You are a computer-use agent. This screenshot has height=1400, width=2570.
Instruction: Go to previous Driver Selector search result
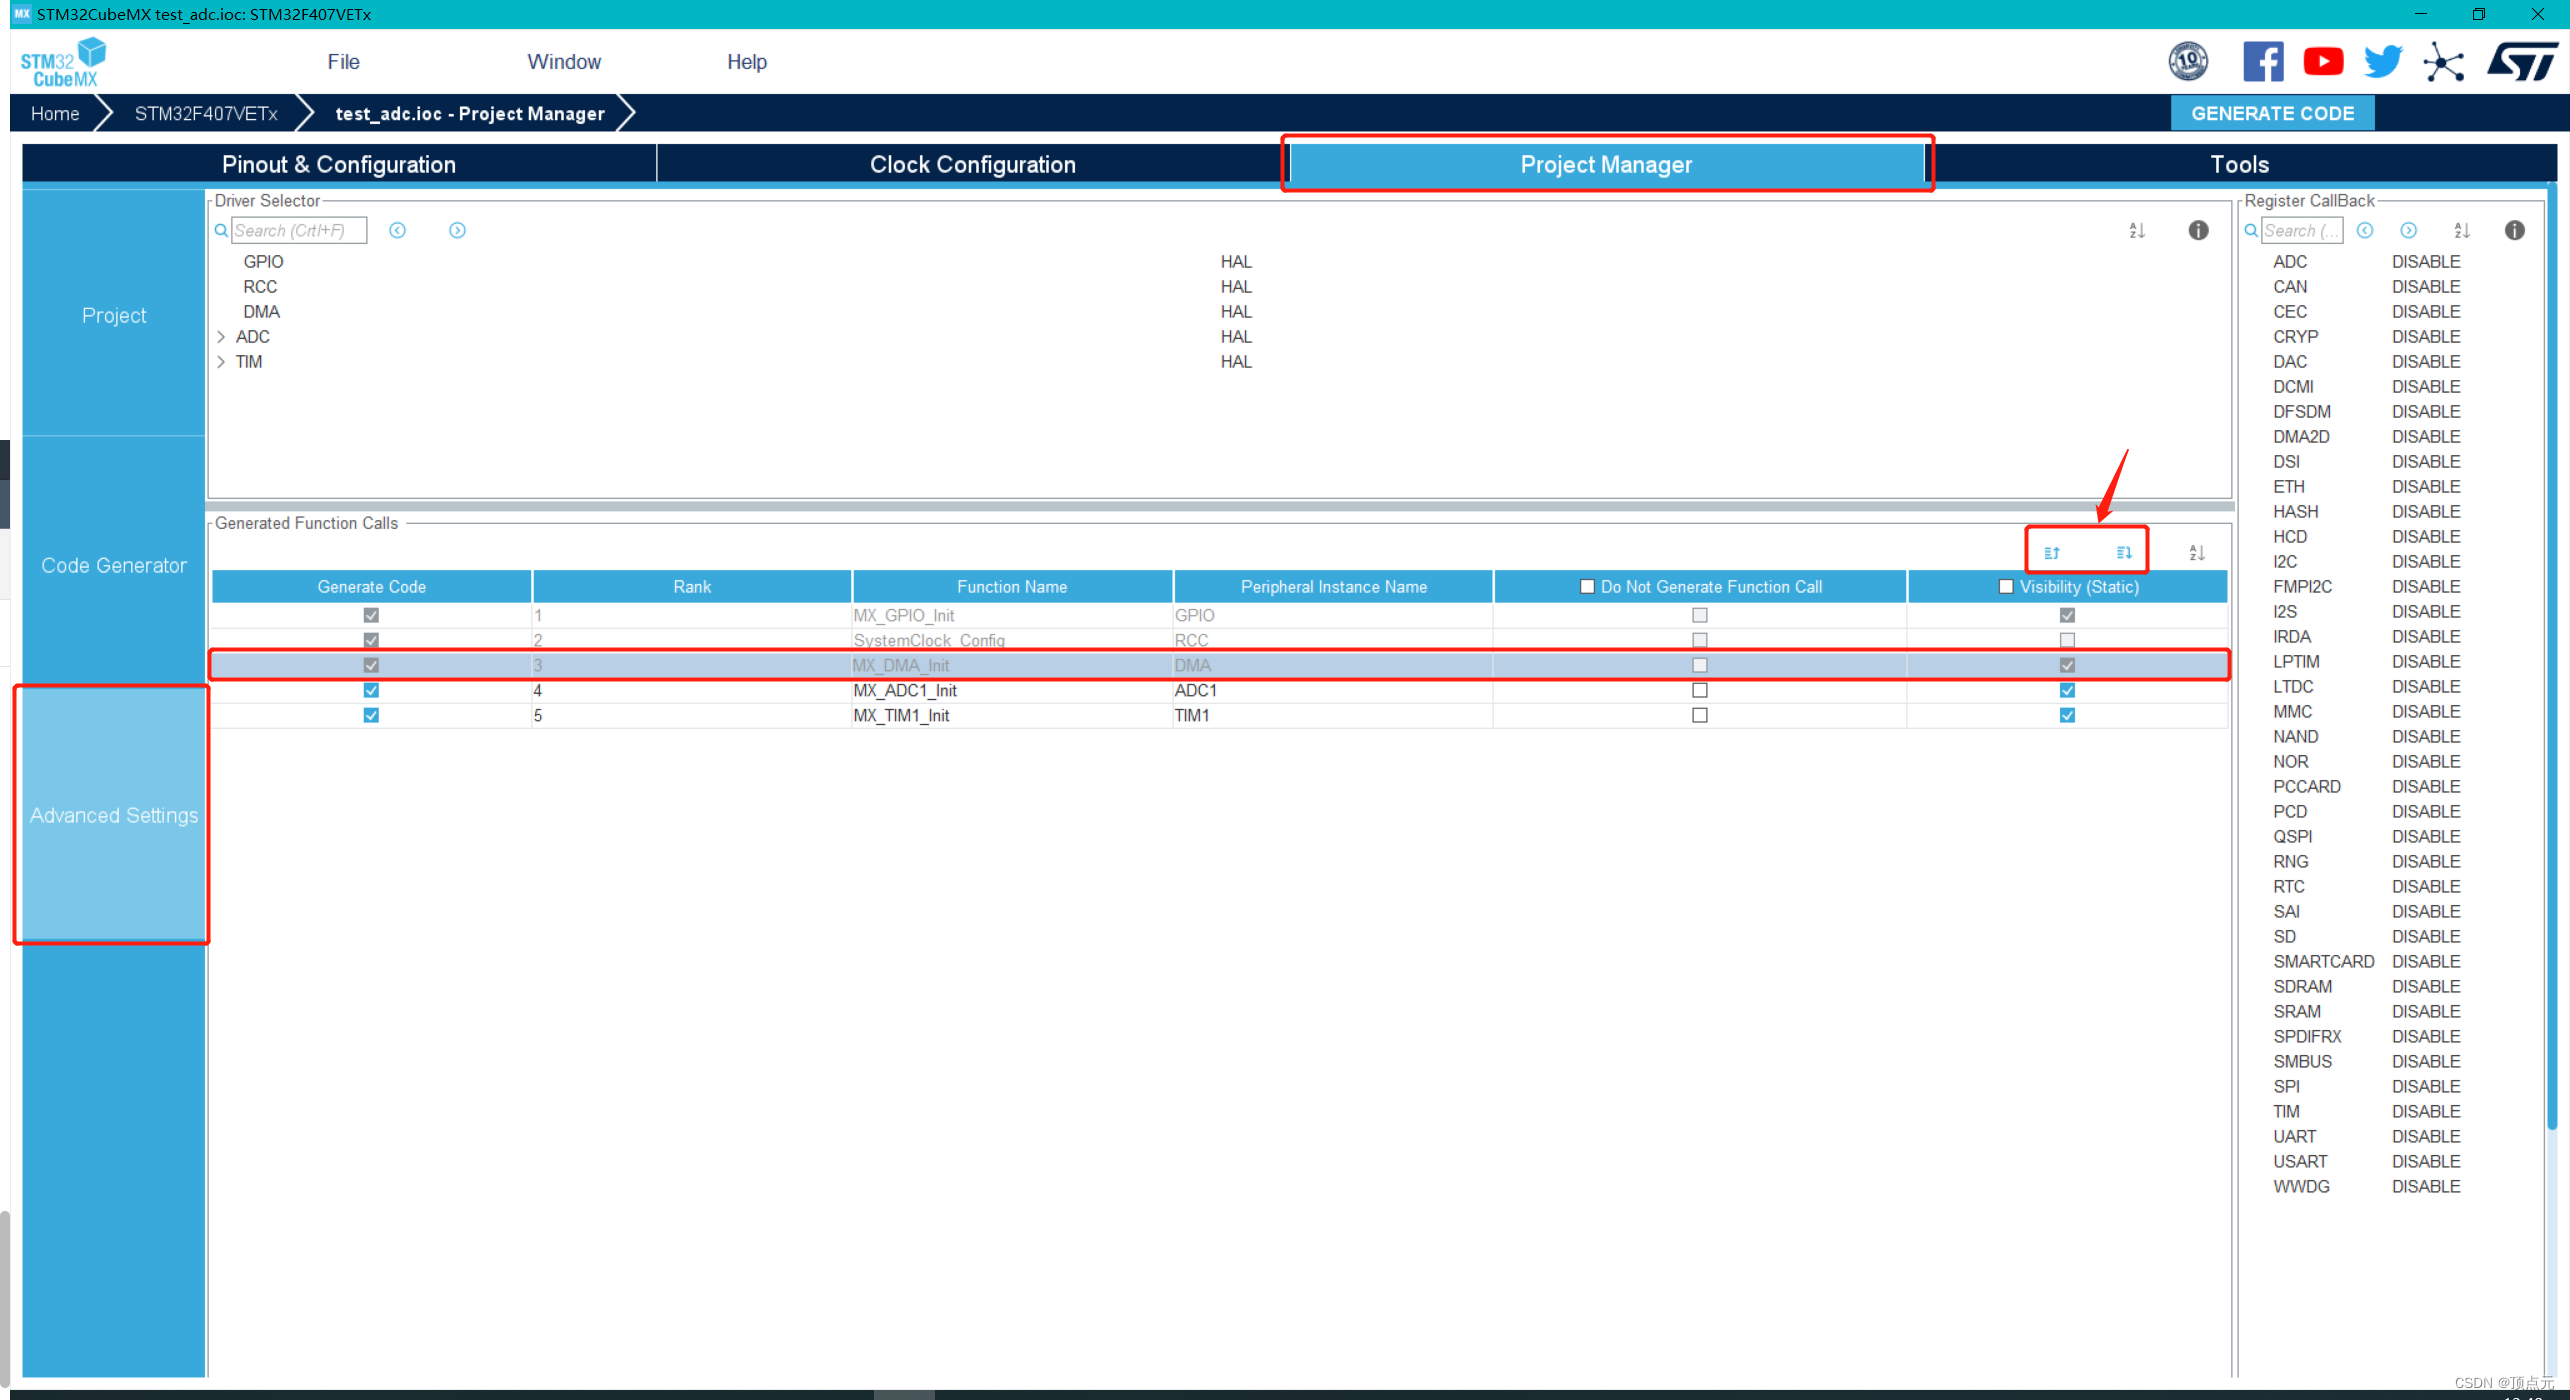(397, 231)
